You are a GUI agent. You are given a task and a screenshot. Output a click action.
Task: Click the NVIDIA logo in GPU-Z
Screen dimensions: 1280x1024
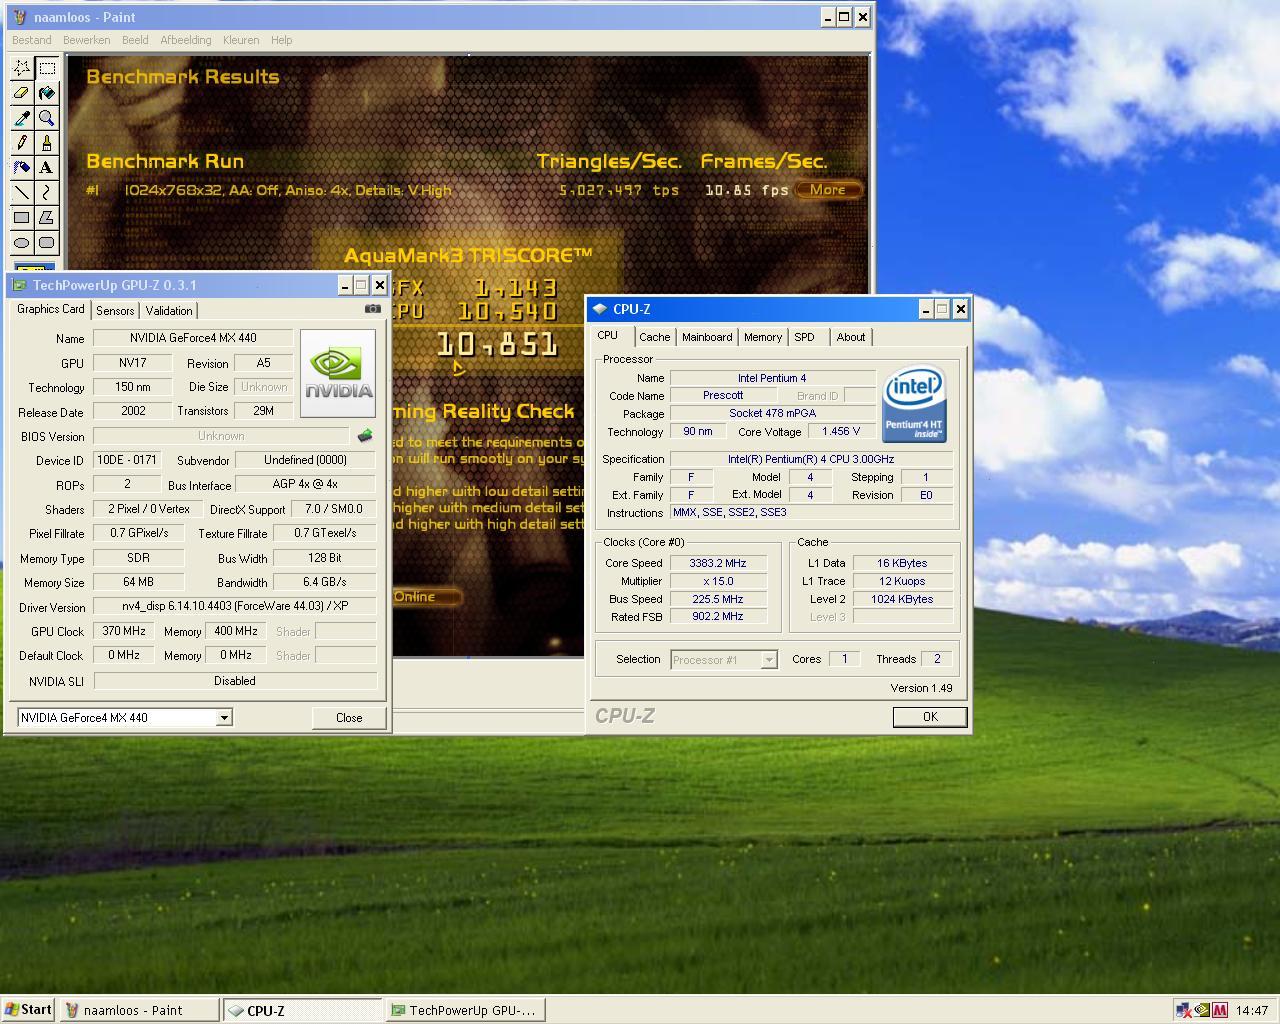338,374
